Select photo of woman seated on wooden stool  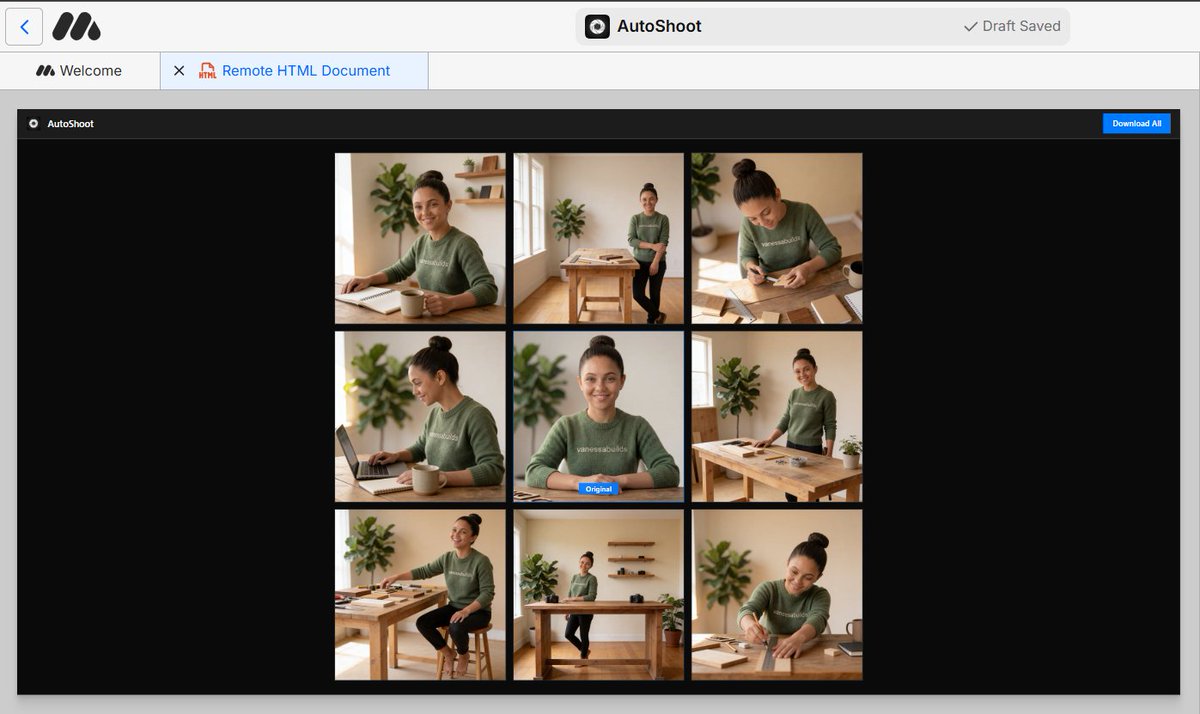coord(420,595)
